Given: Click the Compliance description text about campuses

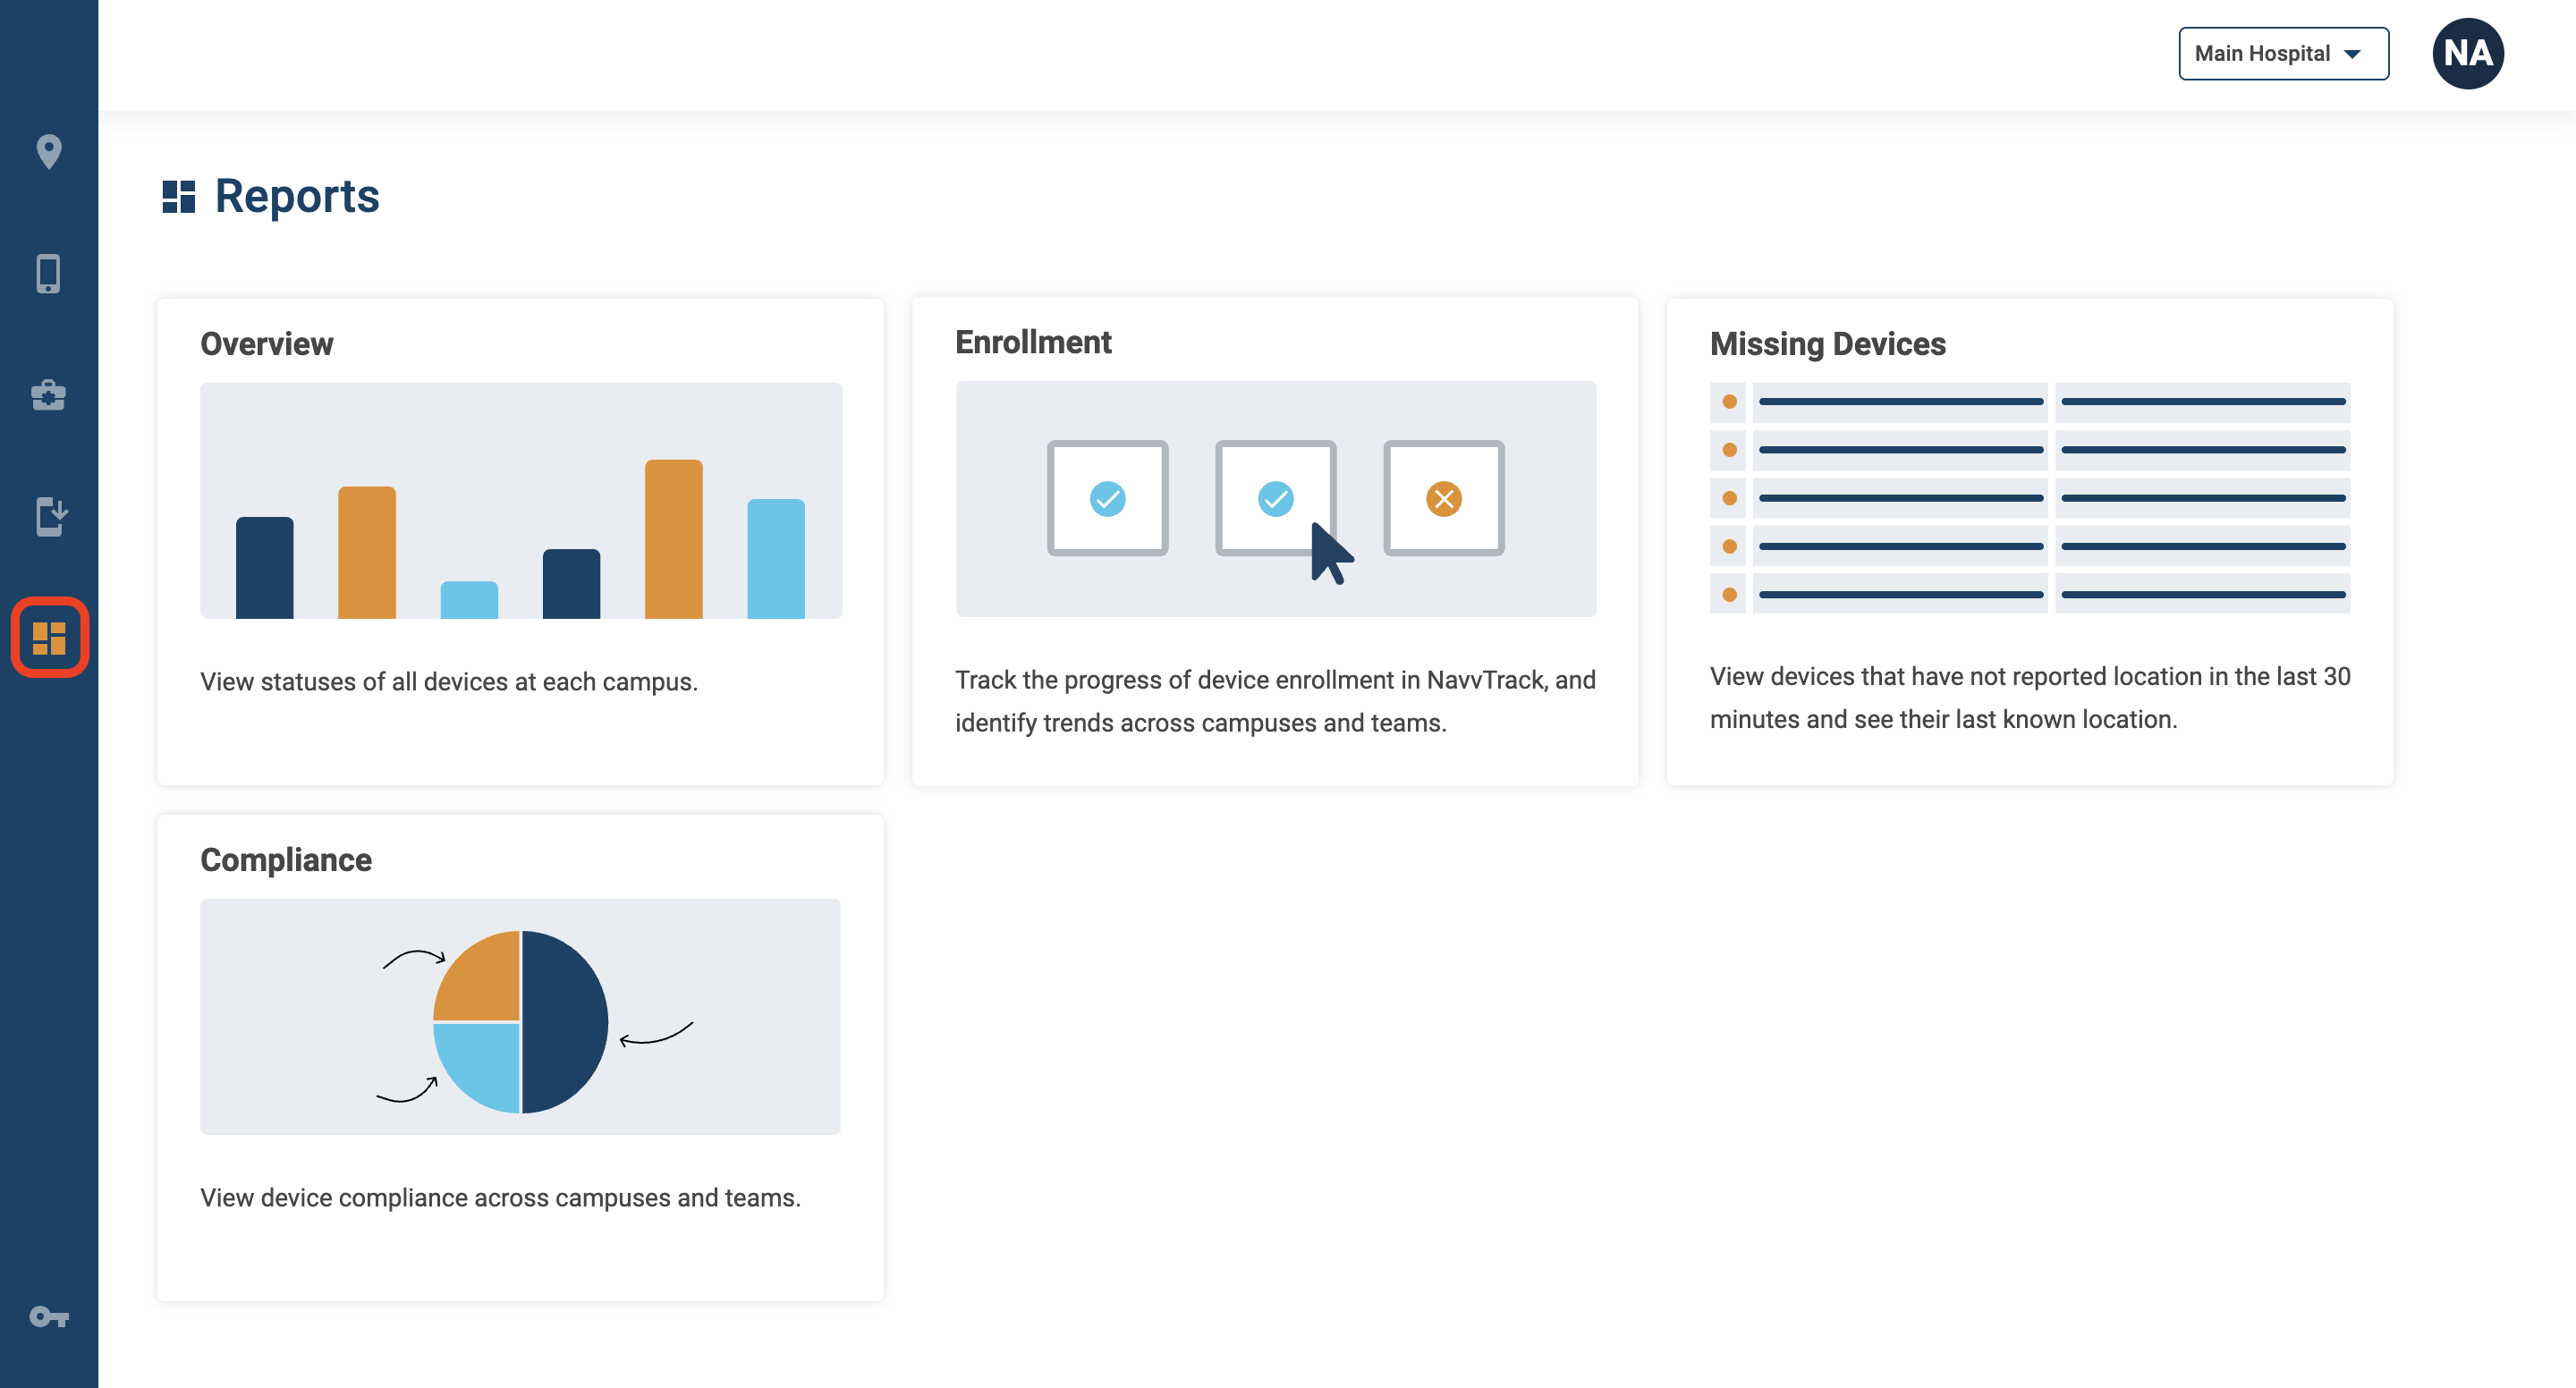Looking at the screenshot, I should (x=500, y=1198).
